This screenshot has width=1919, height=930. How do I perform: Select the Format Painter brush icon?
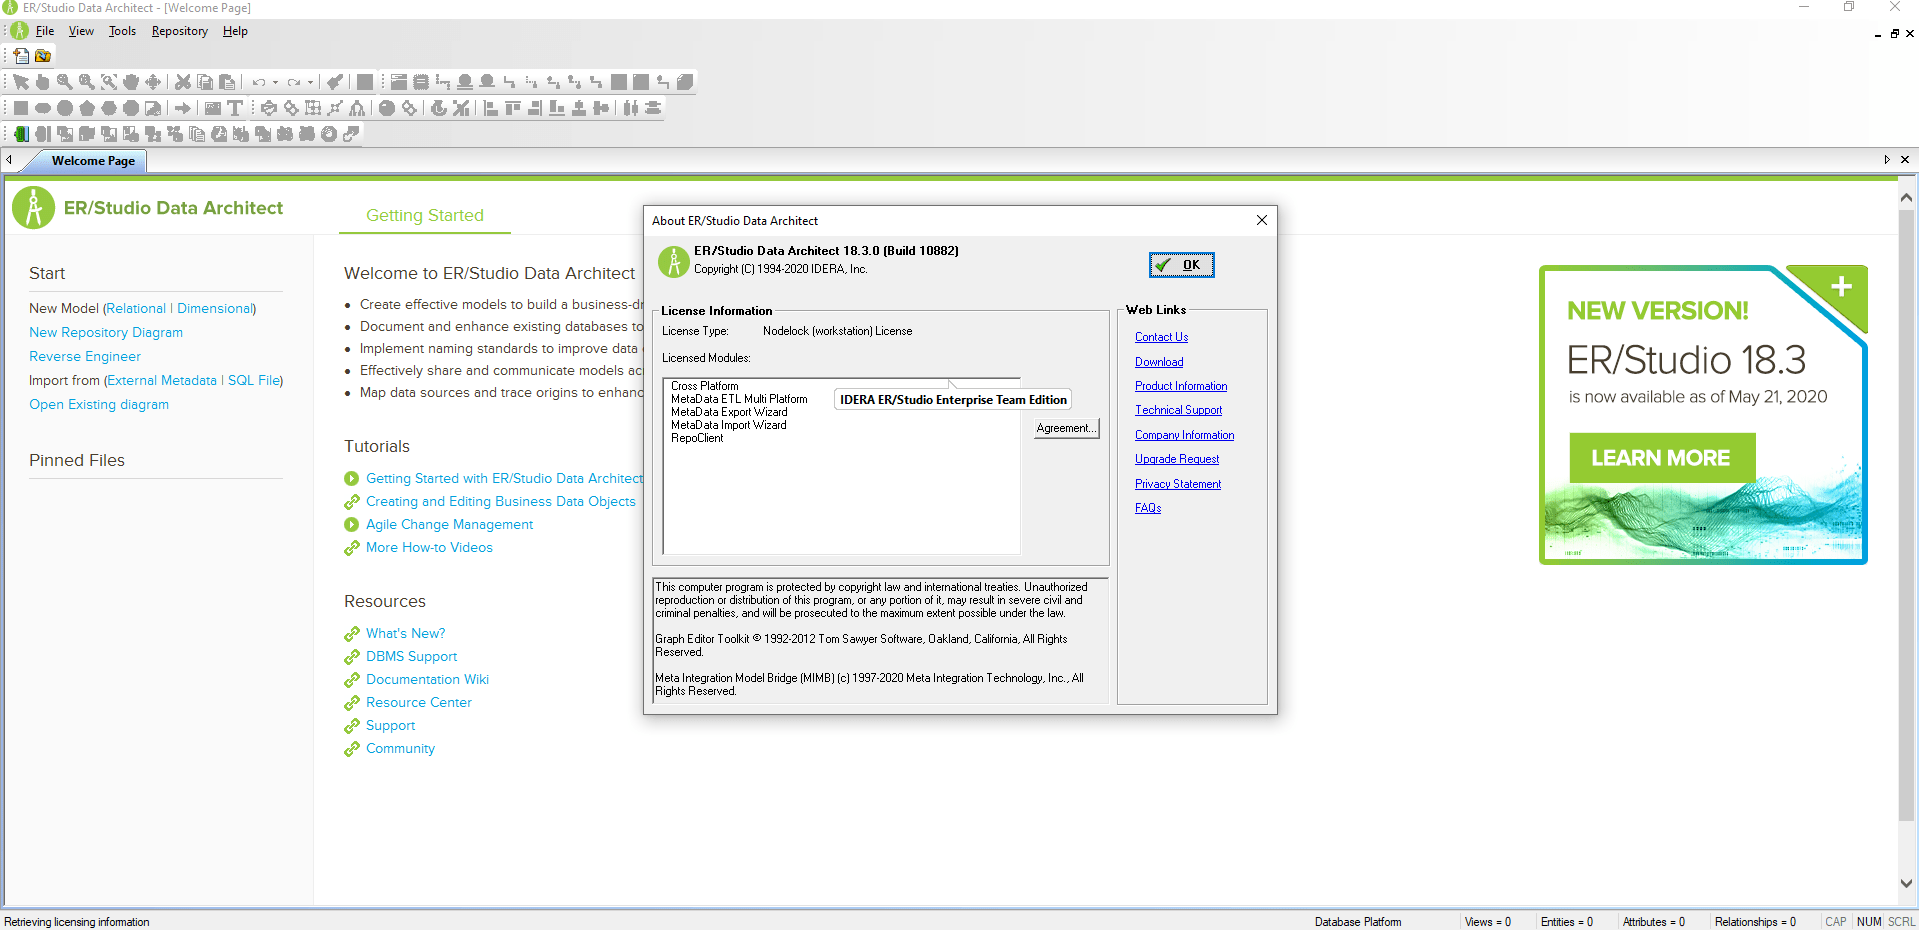[335, 82]
